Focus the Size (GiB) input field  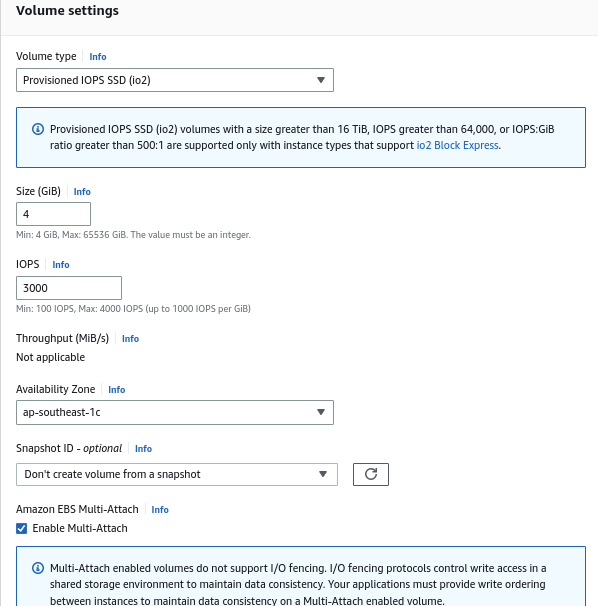tap(53, 214)
